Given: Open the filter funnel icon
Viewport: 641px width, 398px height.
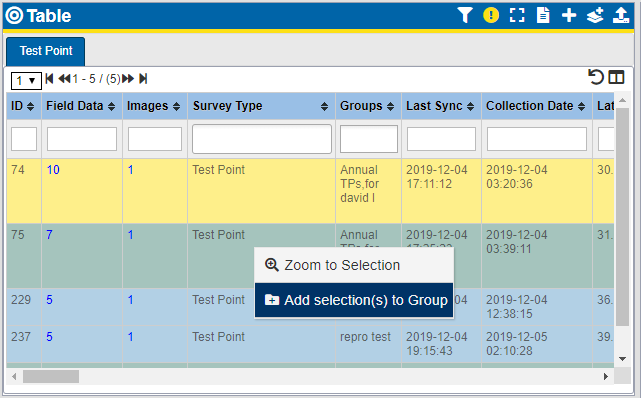Looking at the screenshot, I should [x=465, y=16].
